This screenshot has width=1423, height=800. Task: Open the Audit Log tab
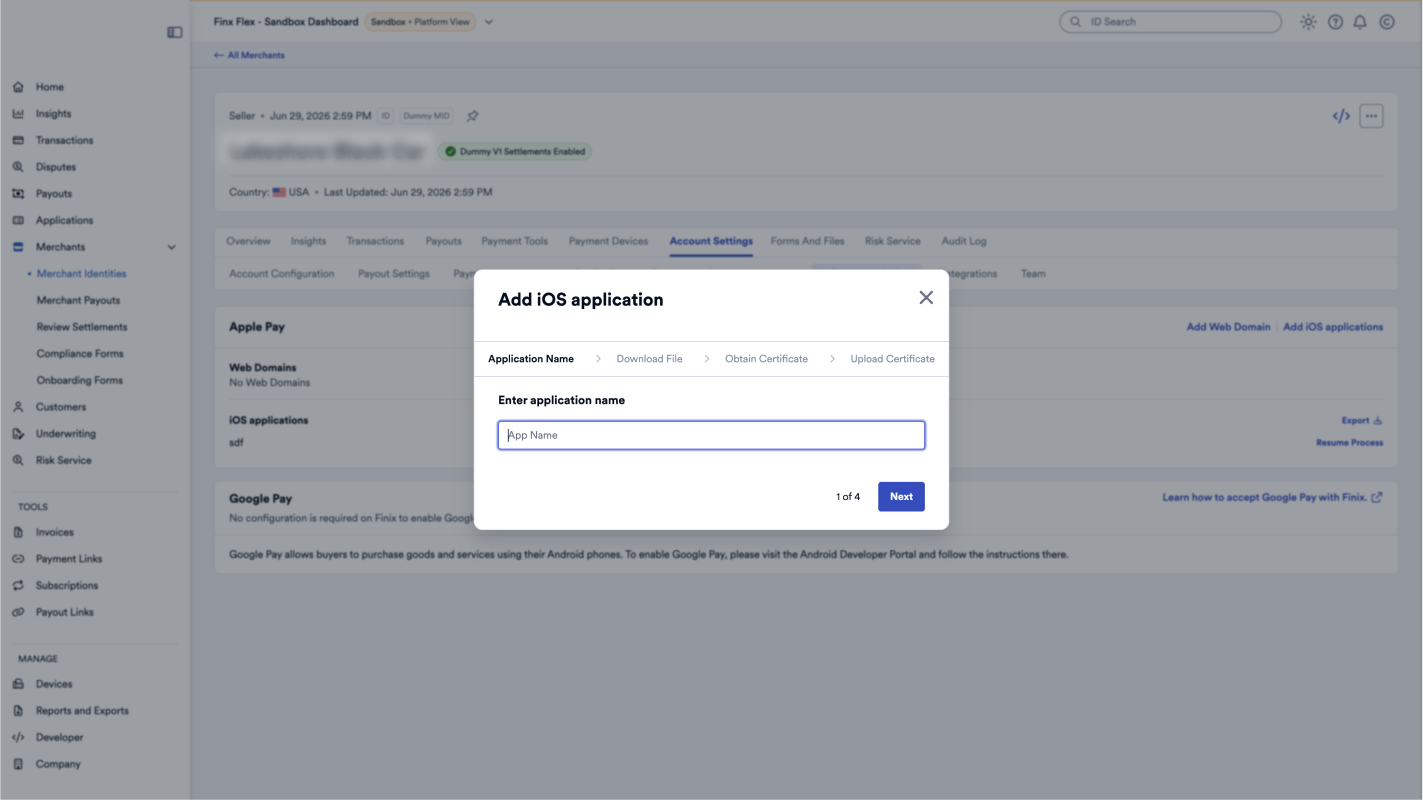pyautogui.click(x=963, y=241)
